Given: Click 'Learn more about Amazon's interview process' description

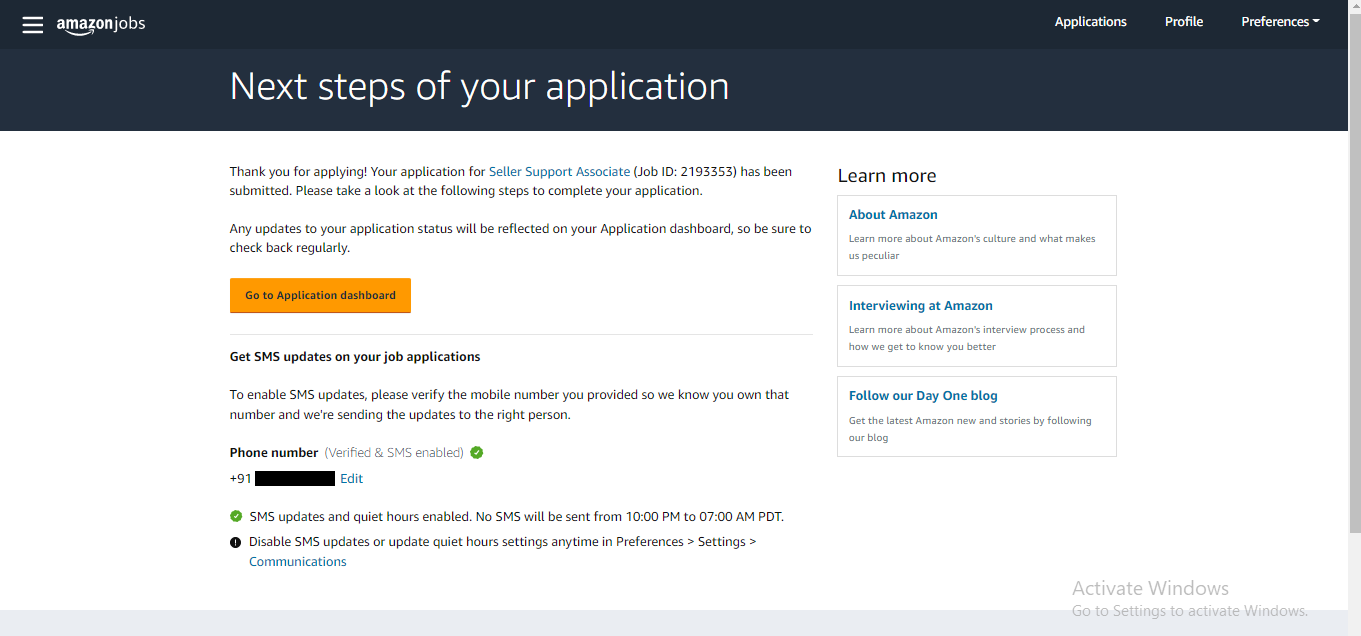Looking at the screenshot, I should click(x=967, y=338).
